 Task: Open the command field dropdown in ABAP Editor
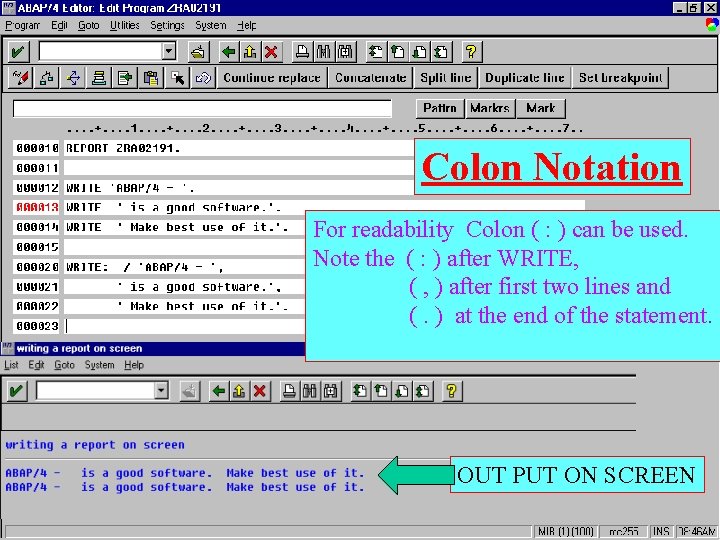click(x=169, y=51)
